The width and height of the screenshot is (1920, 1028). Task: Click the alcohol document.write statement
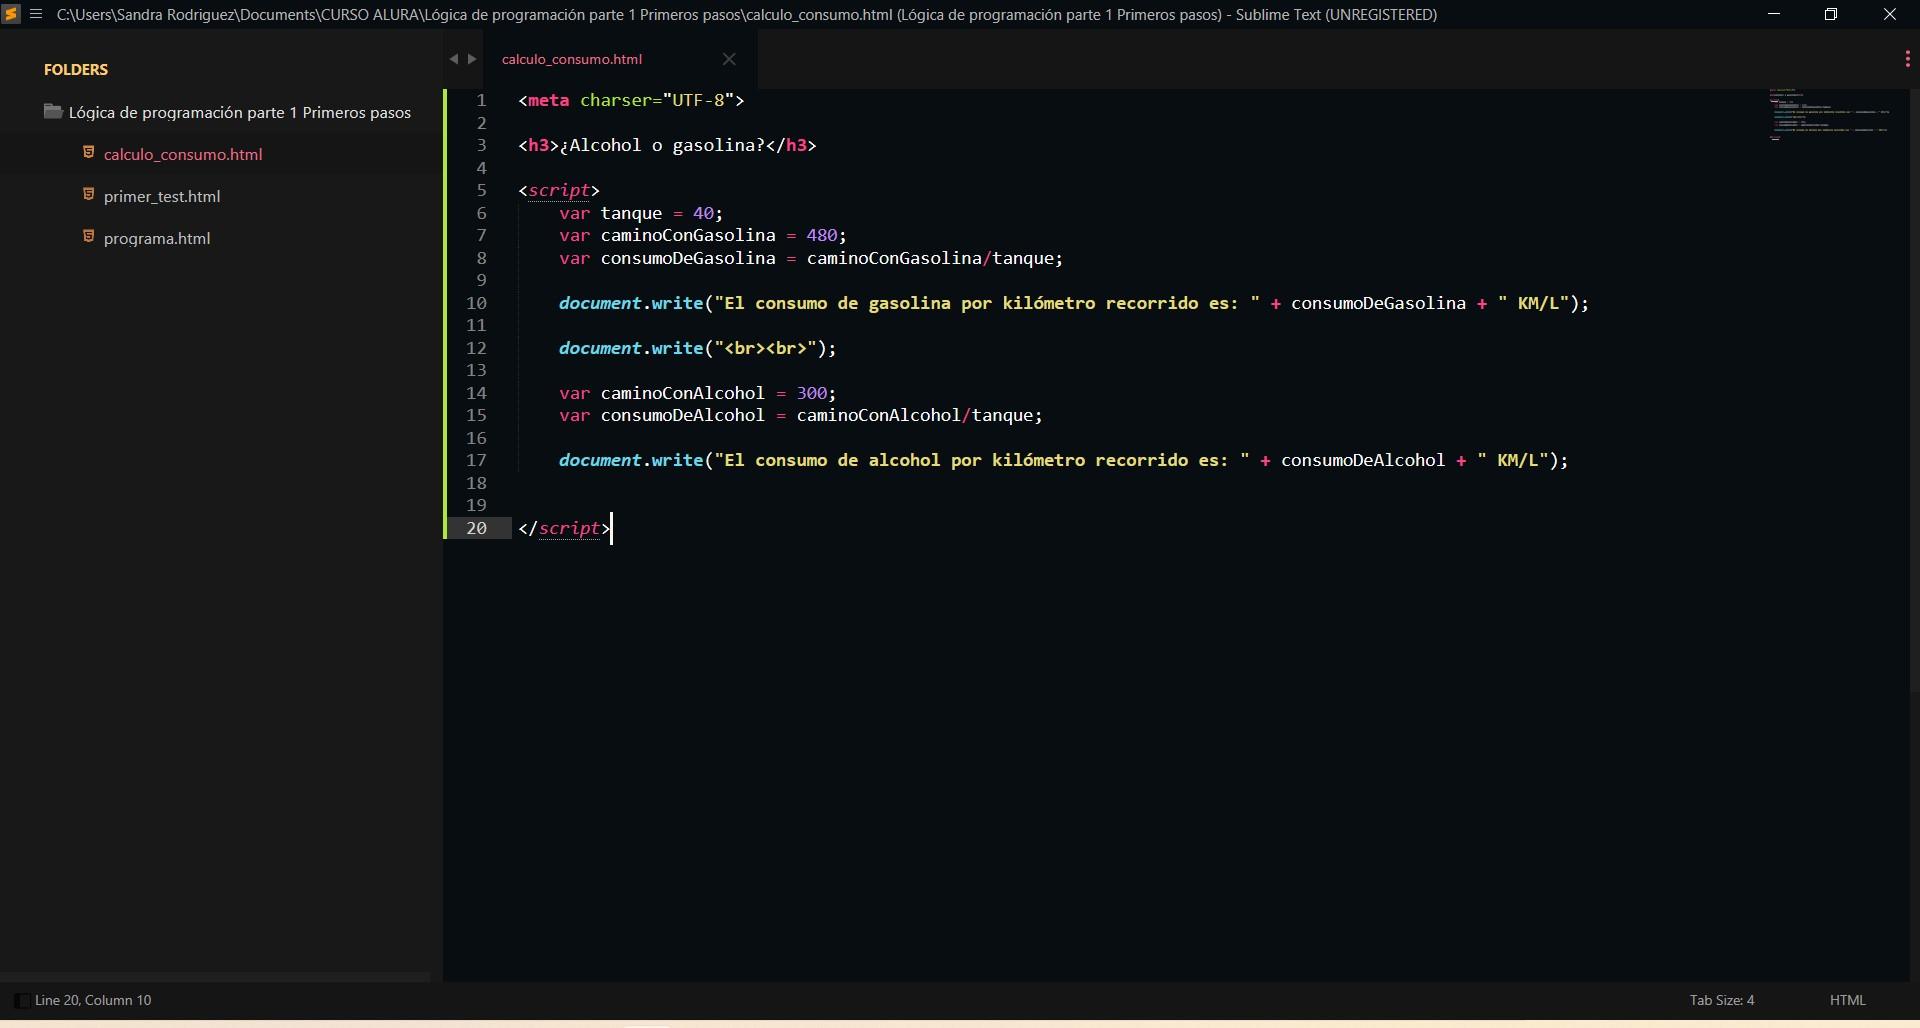coord(1064,460)
